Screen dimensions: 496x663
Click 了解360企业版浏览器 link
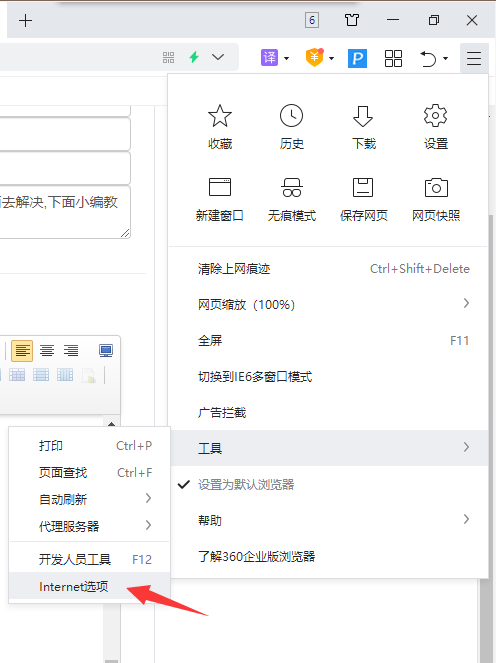tap(257, 556)
